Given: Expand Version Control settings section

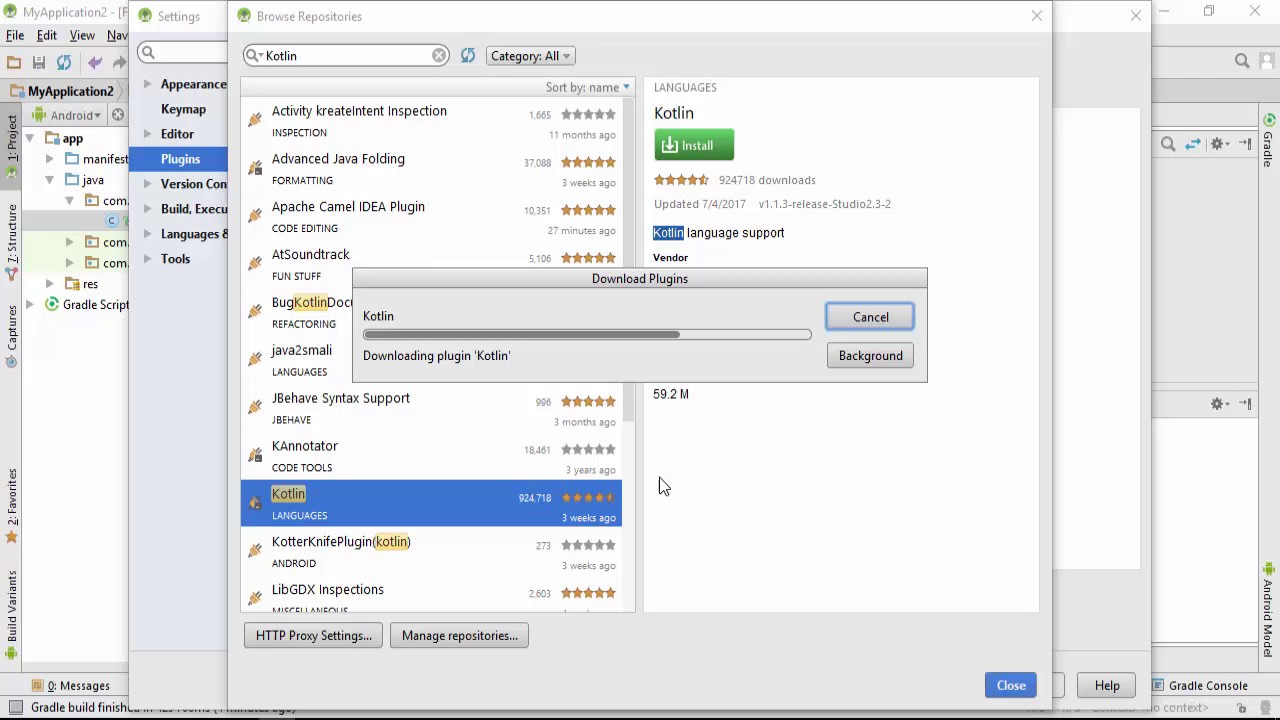Looking at the screenshot, I should click(x=147, y=184).
